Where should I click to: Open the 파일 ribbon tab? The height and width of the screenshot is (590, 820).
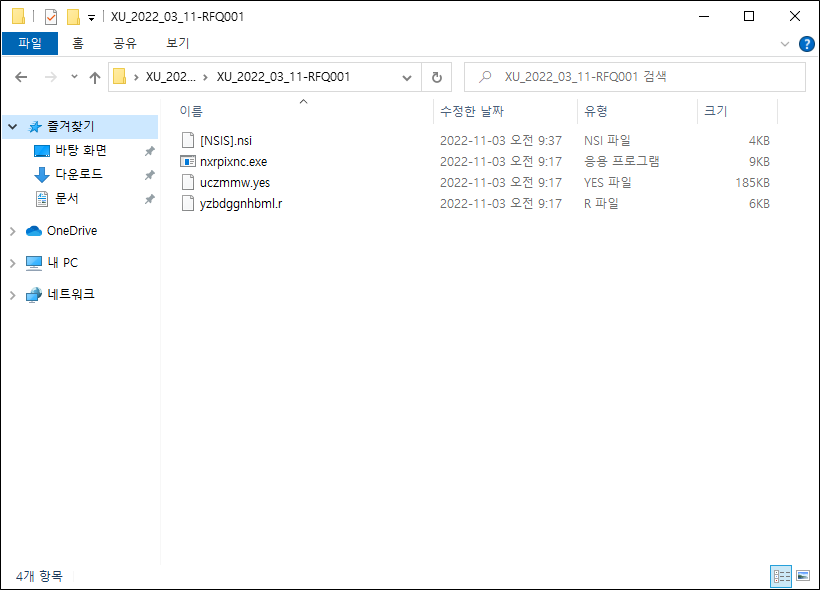[x=30, y=43]
